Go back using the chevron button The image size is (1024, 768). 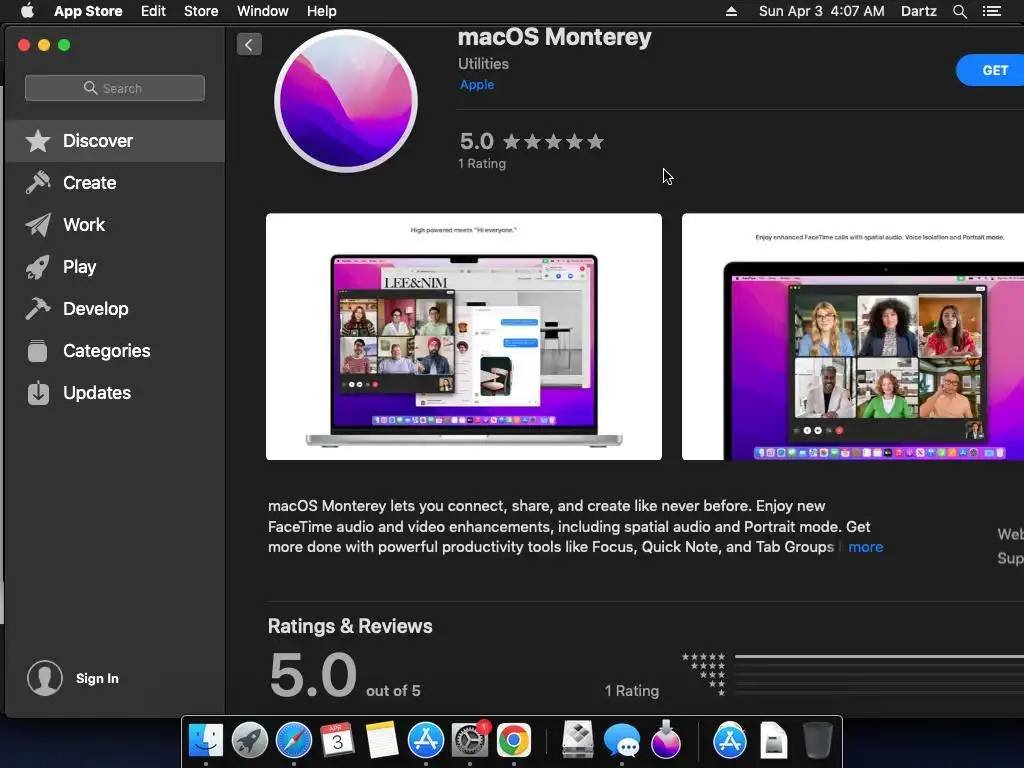(x=249, y=44)
